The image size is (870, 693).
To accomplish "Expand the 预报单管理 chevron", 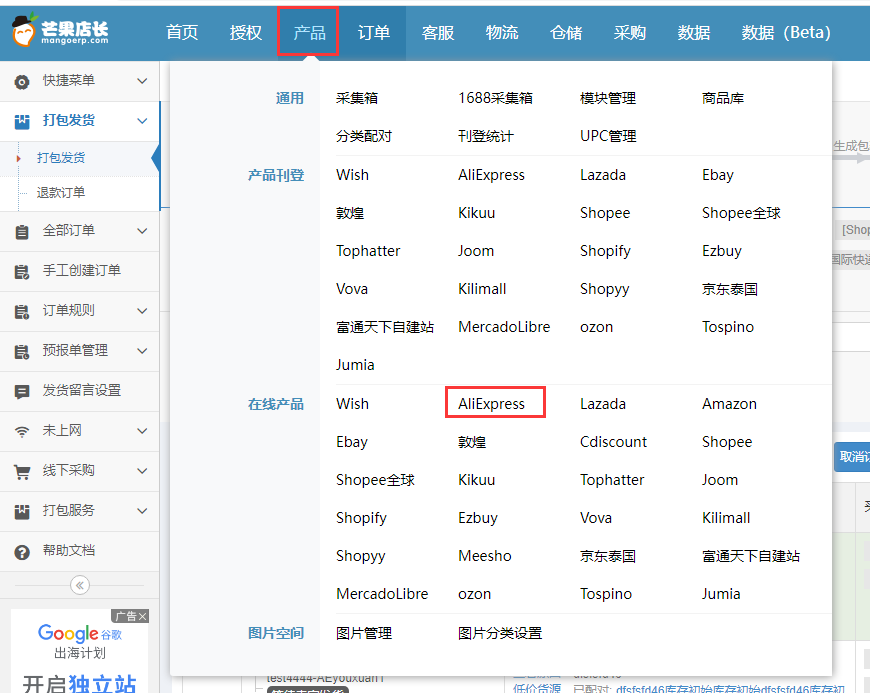I will (x=142, y=351).
